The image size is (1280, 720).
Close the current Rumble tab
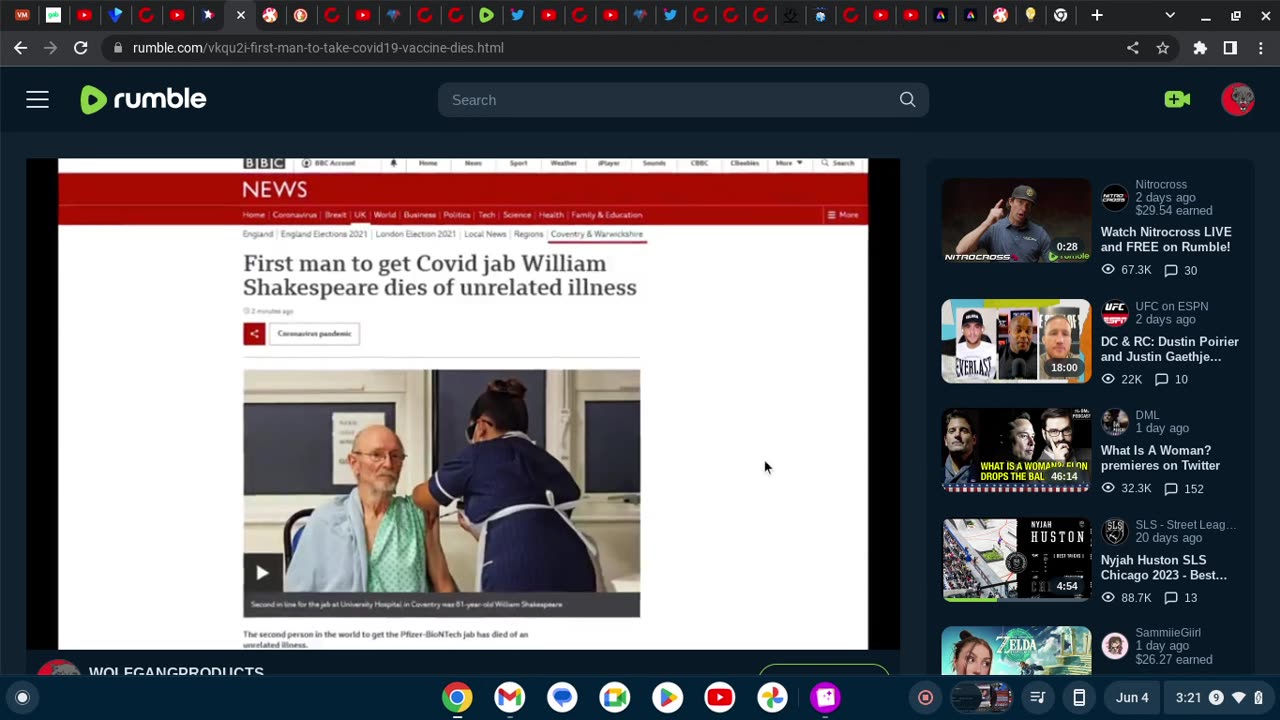(240, 15)
